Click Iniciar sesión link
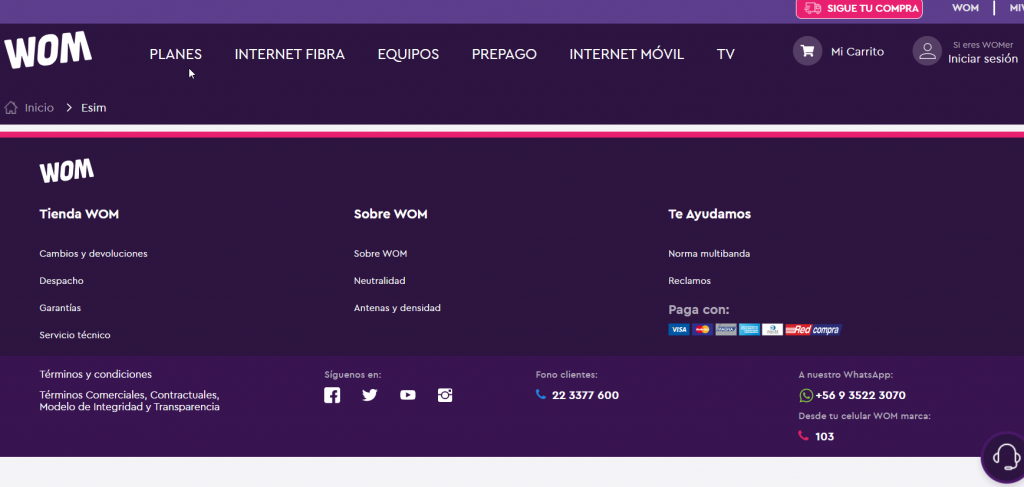Screen dimensions: 1024x487 [x=982, y=59]
